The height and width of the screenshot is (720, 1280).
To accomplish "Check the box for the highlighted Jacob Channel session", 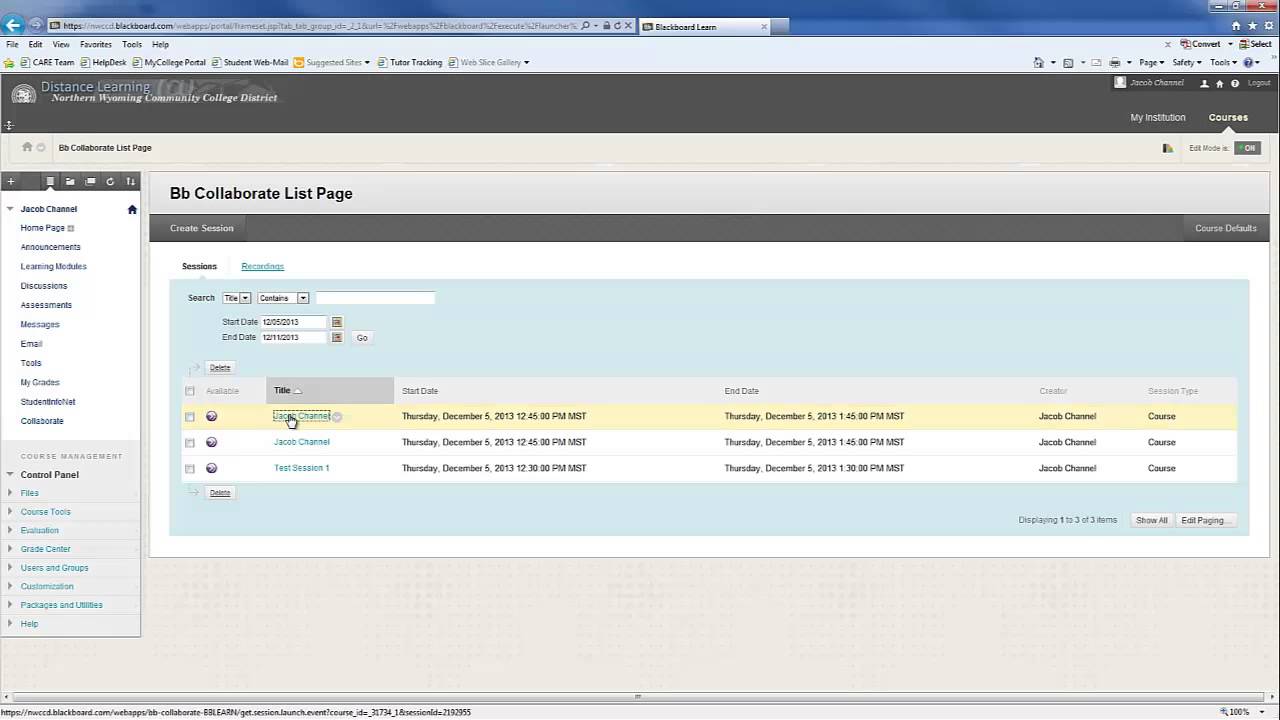I will point(190,416).
